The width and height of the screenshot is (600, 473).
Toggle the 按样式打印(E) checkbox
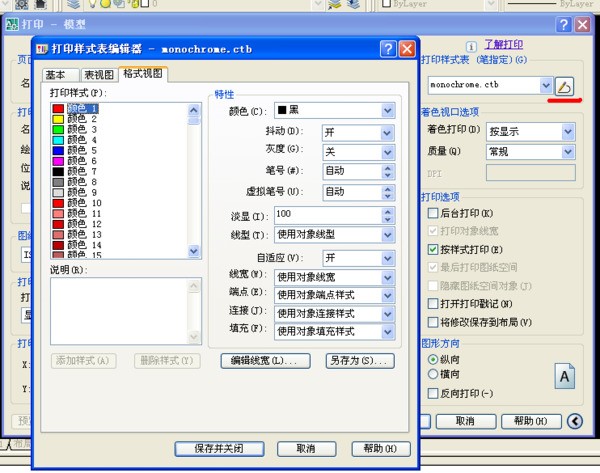tap(433, 250)
